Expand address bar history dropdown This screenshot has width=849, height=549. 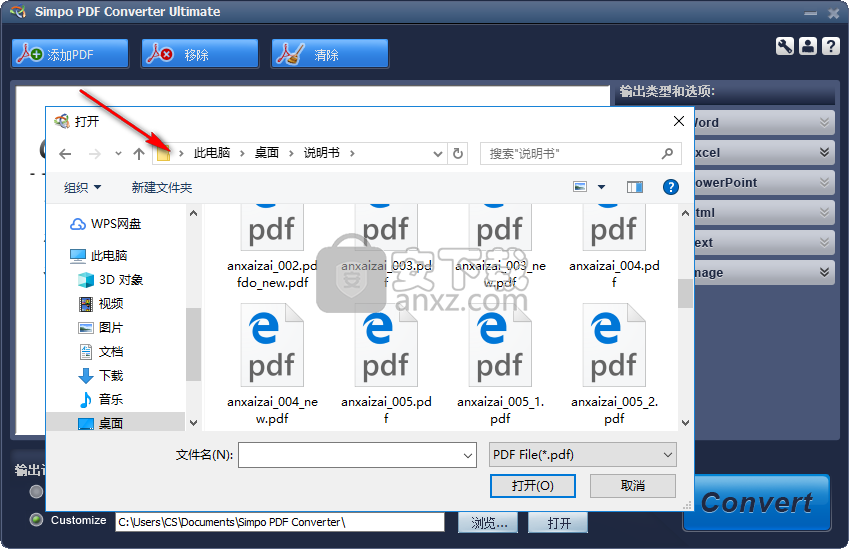(438, 154)
